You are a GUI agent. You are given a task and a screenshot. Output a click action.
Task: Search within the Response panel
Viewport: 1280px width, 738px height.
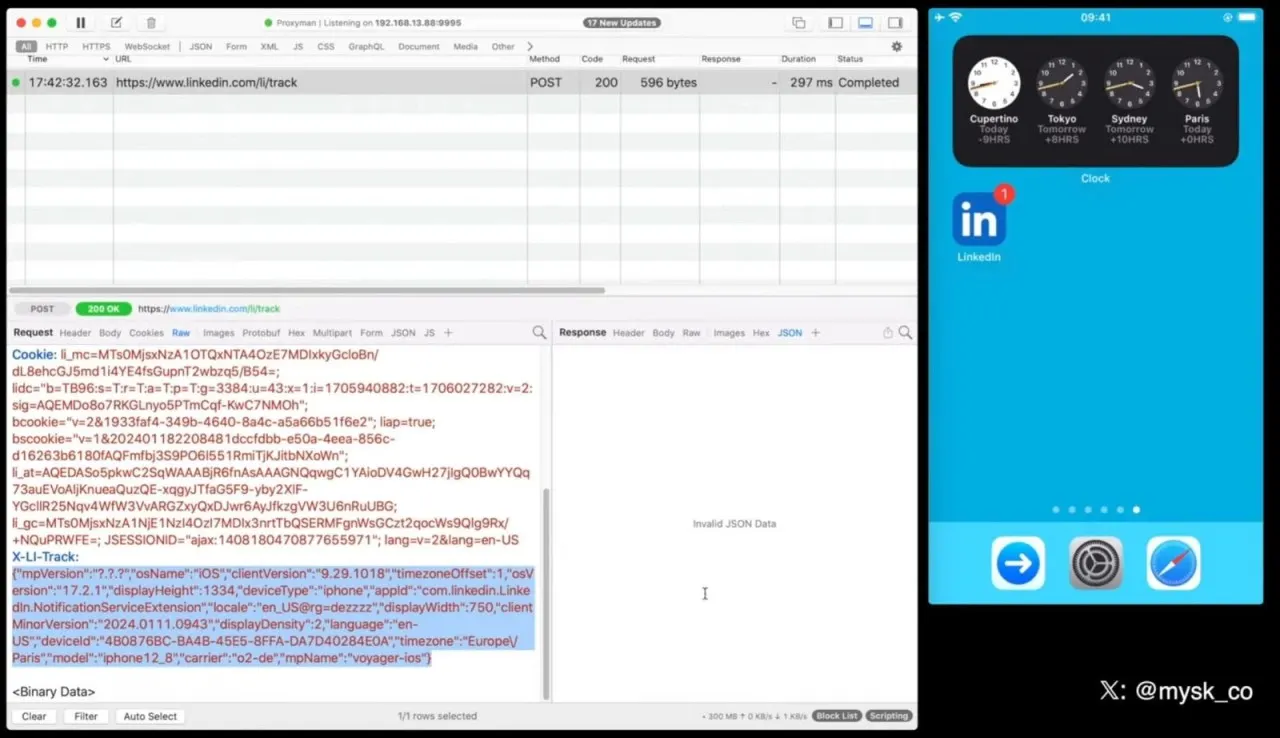click(905, 332)
